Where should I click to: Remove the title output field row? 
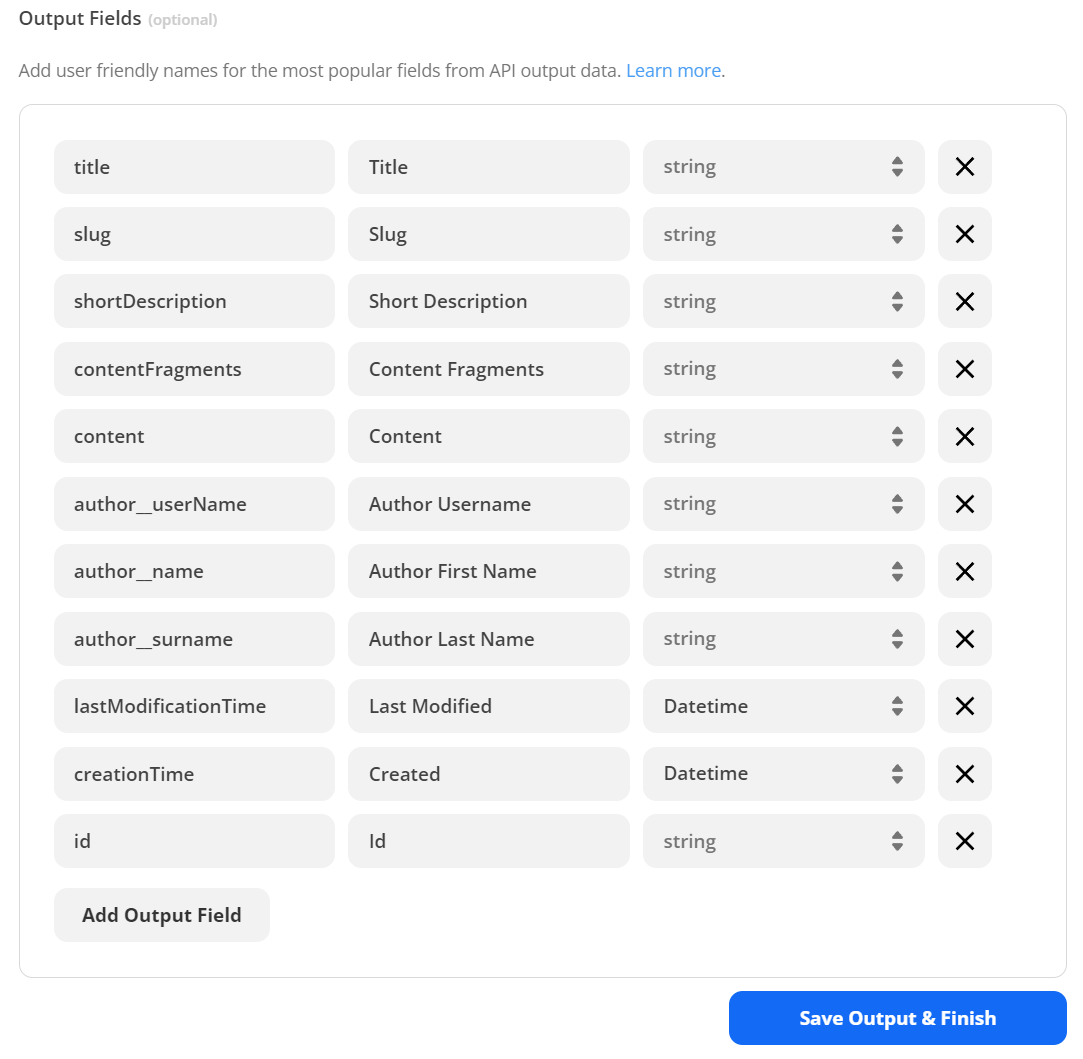tap(964, 166)
